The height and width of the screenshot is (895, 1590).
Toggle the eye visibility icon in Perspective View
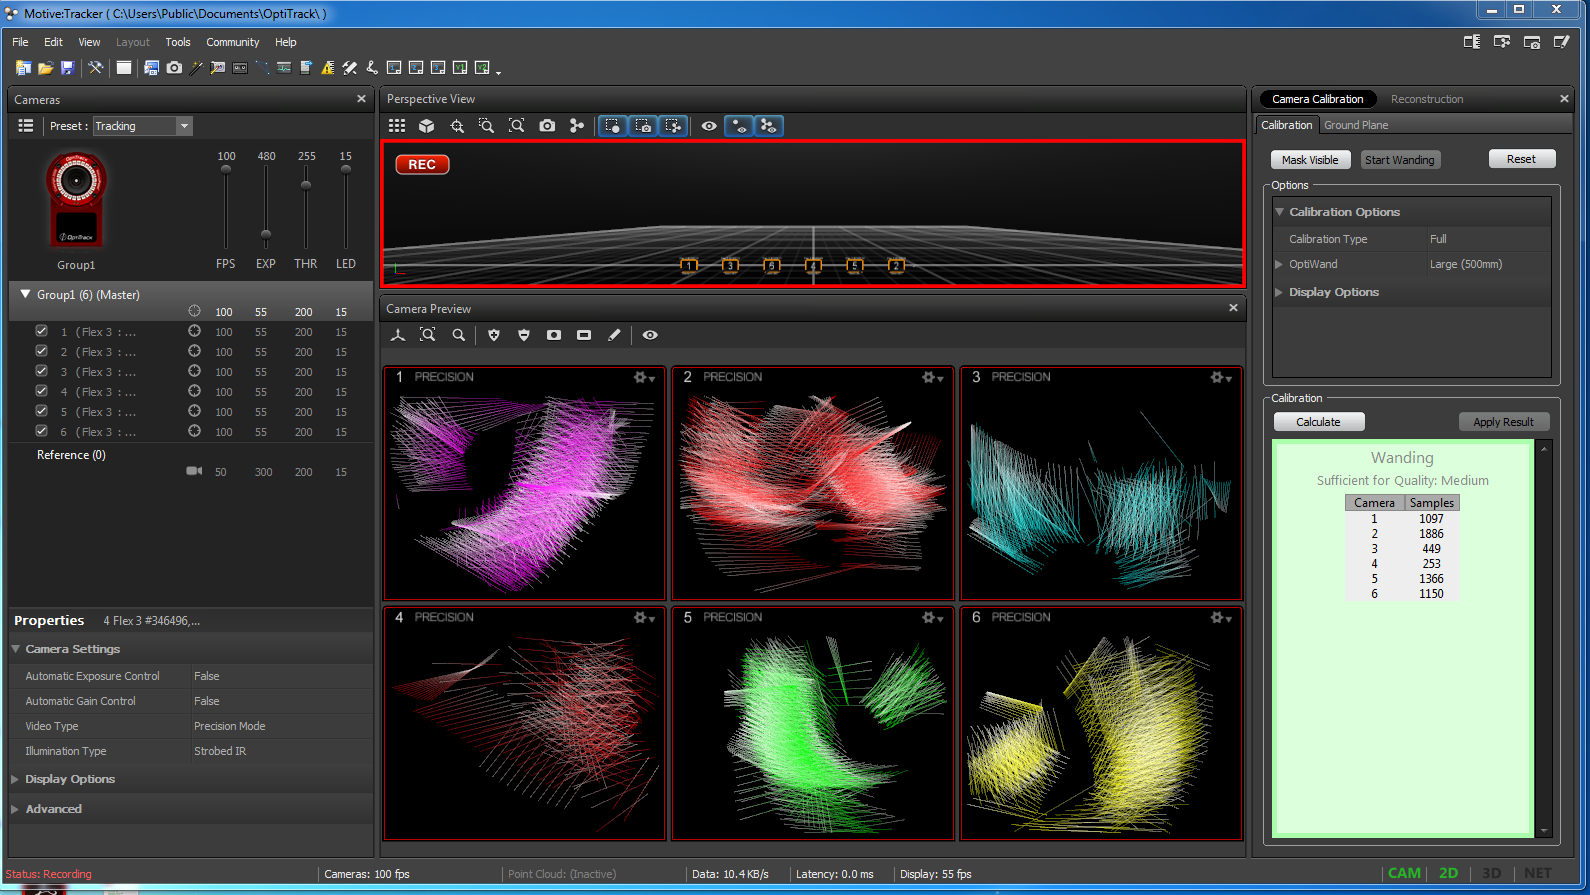click(x=709, y=126)
